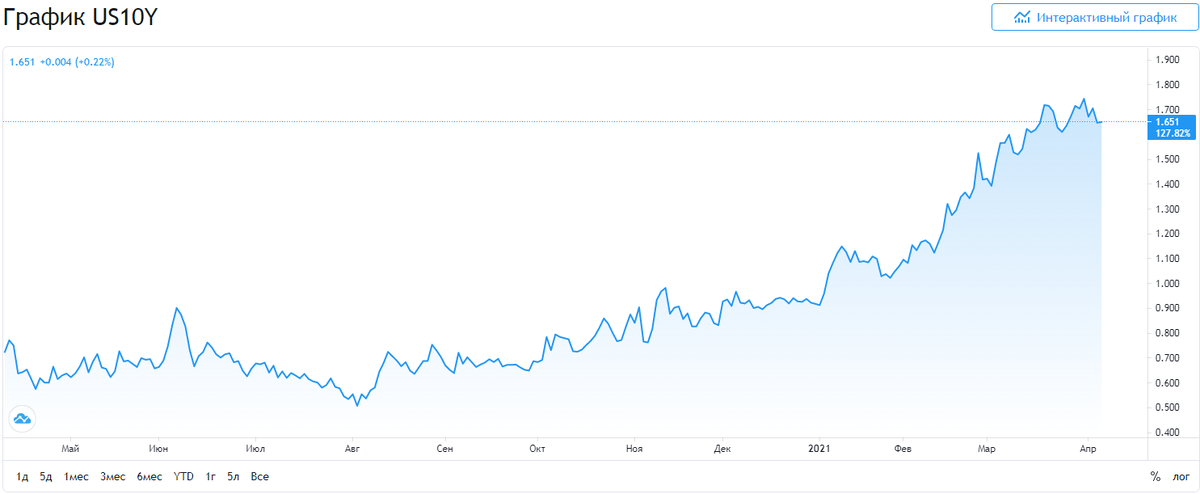Viewport: 1200px width, 494px height.
Task: Click the TradingView cloud logo icon
Action: 22,419
